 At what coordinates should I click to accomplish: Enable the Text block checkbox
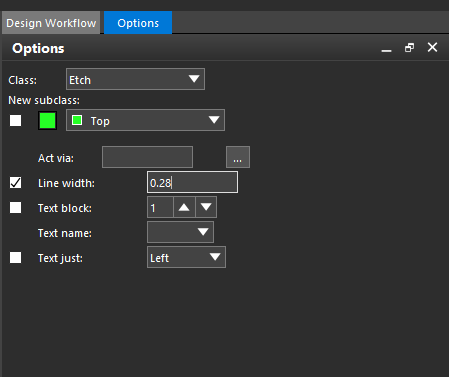coord(15,208)
